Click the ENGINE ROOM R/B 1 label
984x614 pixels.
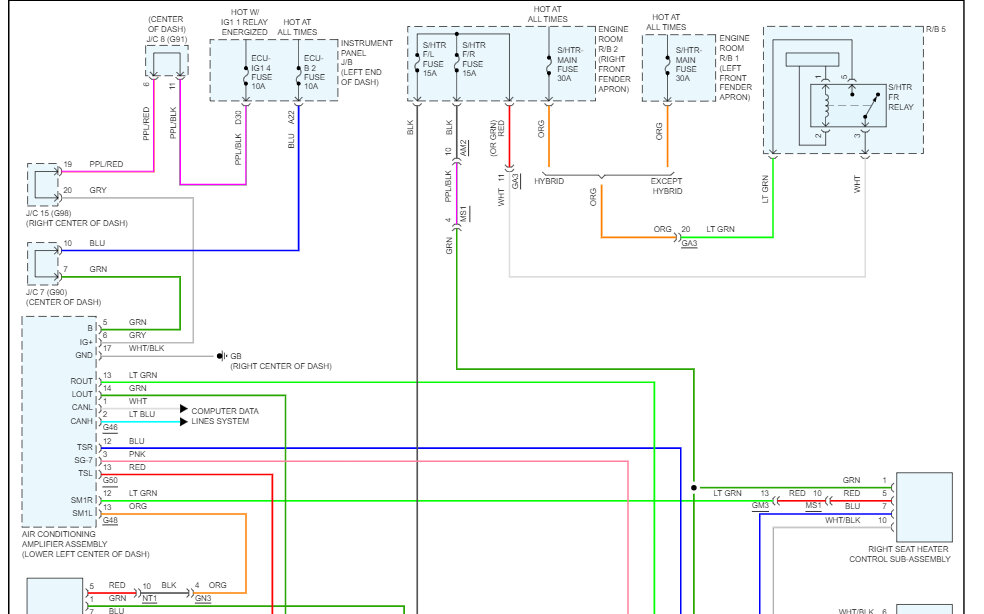[735, 67]
